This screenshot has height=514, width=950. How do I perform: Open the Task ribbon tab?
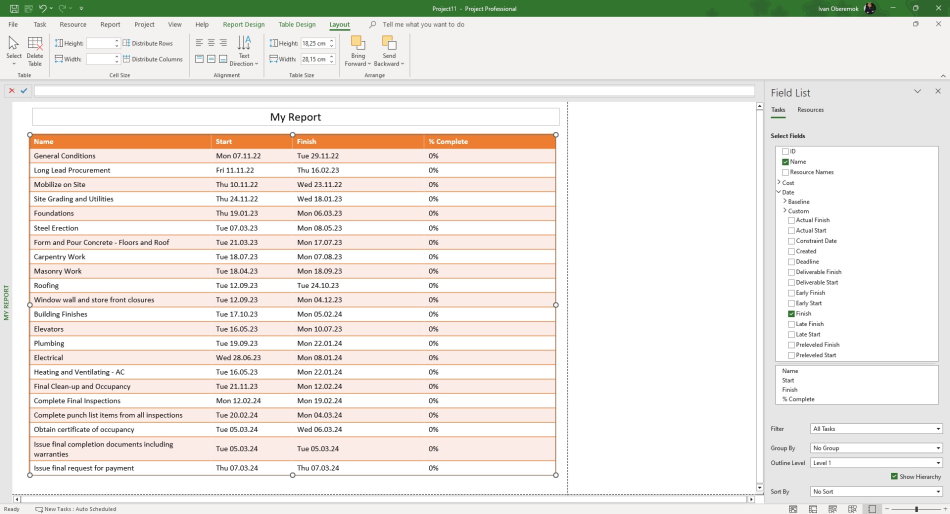(40, 24)
